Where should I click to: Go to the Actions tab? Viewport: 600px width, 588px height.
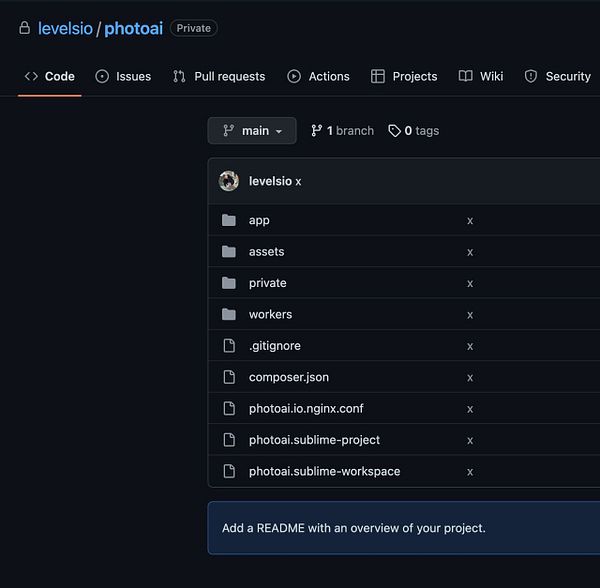(319, 76)
